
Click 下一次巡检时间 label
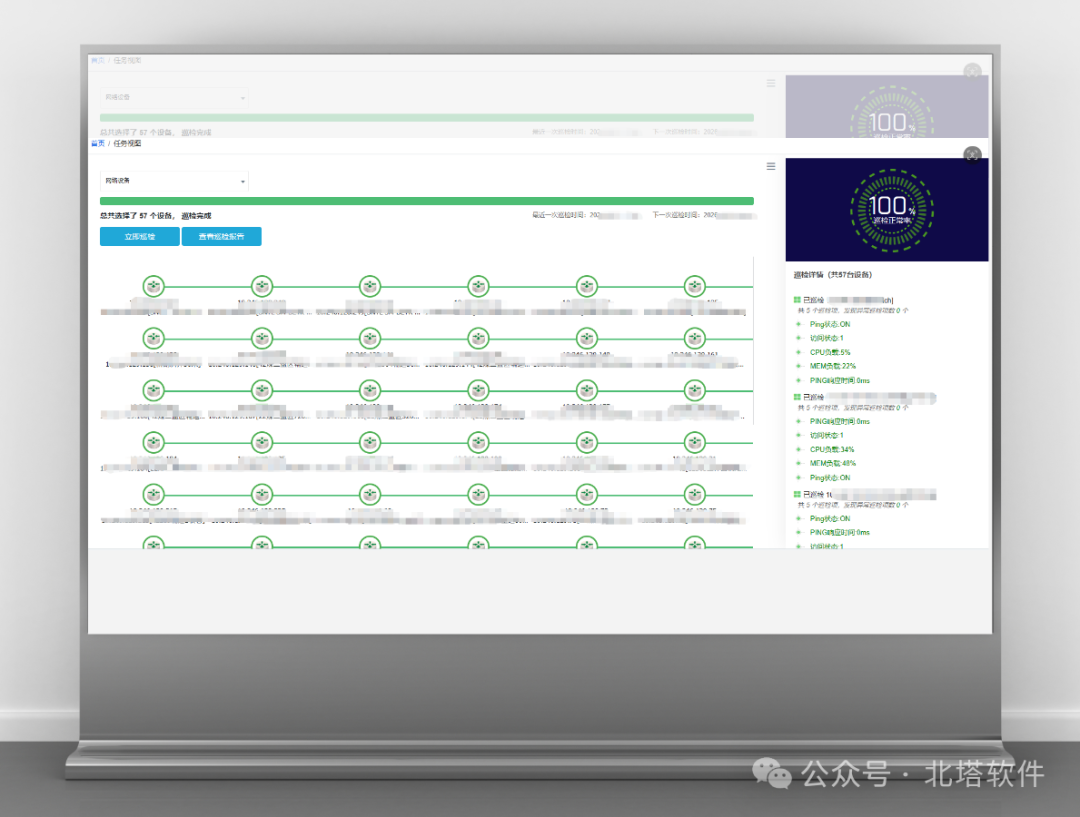tap(677, 215)
